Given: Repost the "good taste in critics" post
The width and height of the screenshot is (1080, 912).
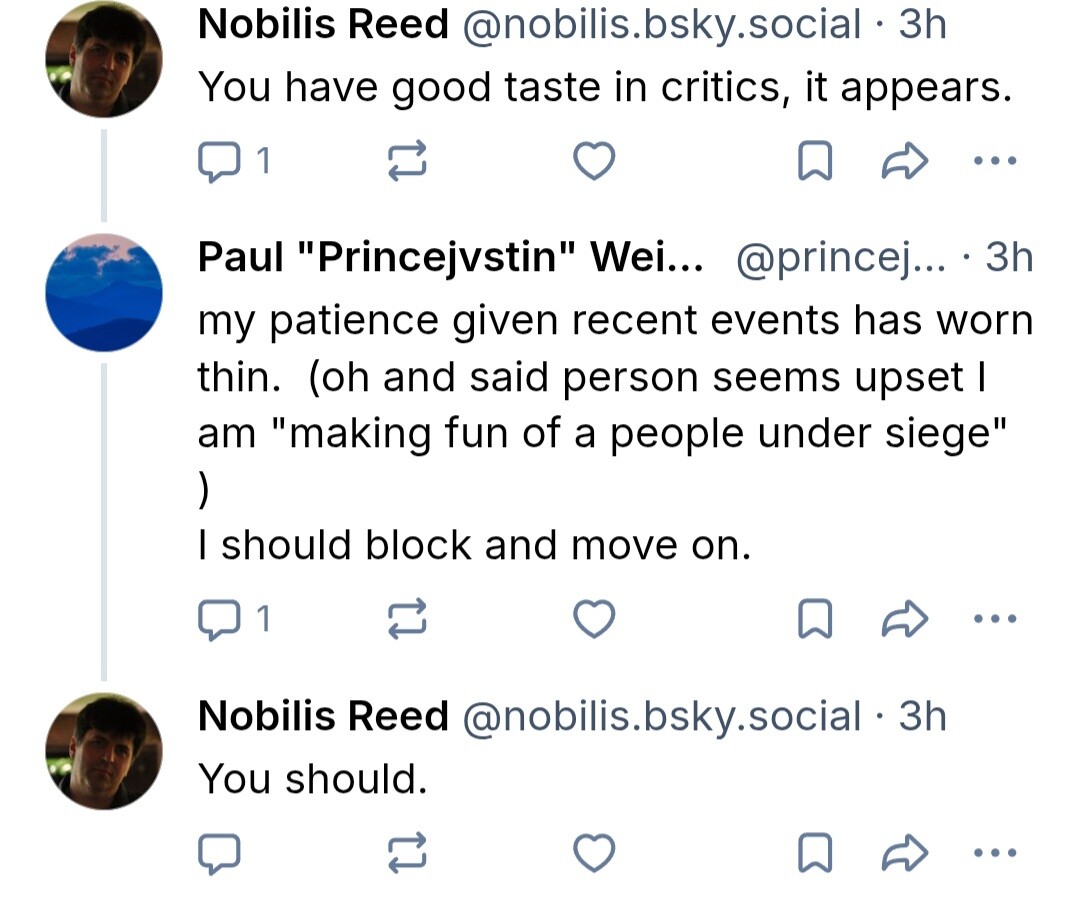Looking at the screenshot, I should coord(407,161).
